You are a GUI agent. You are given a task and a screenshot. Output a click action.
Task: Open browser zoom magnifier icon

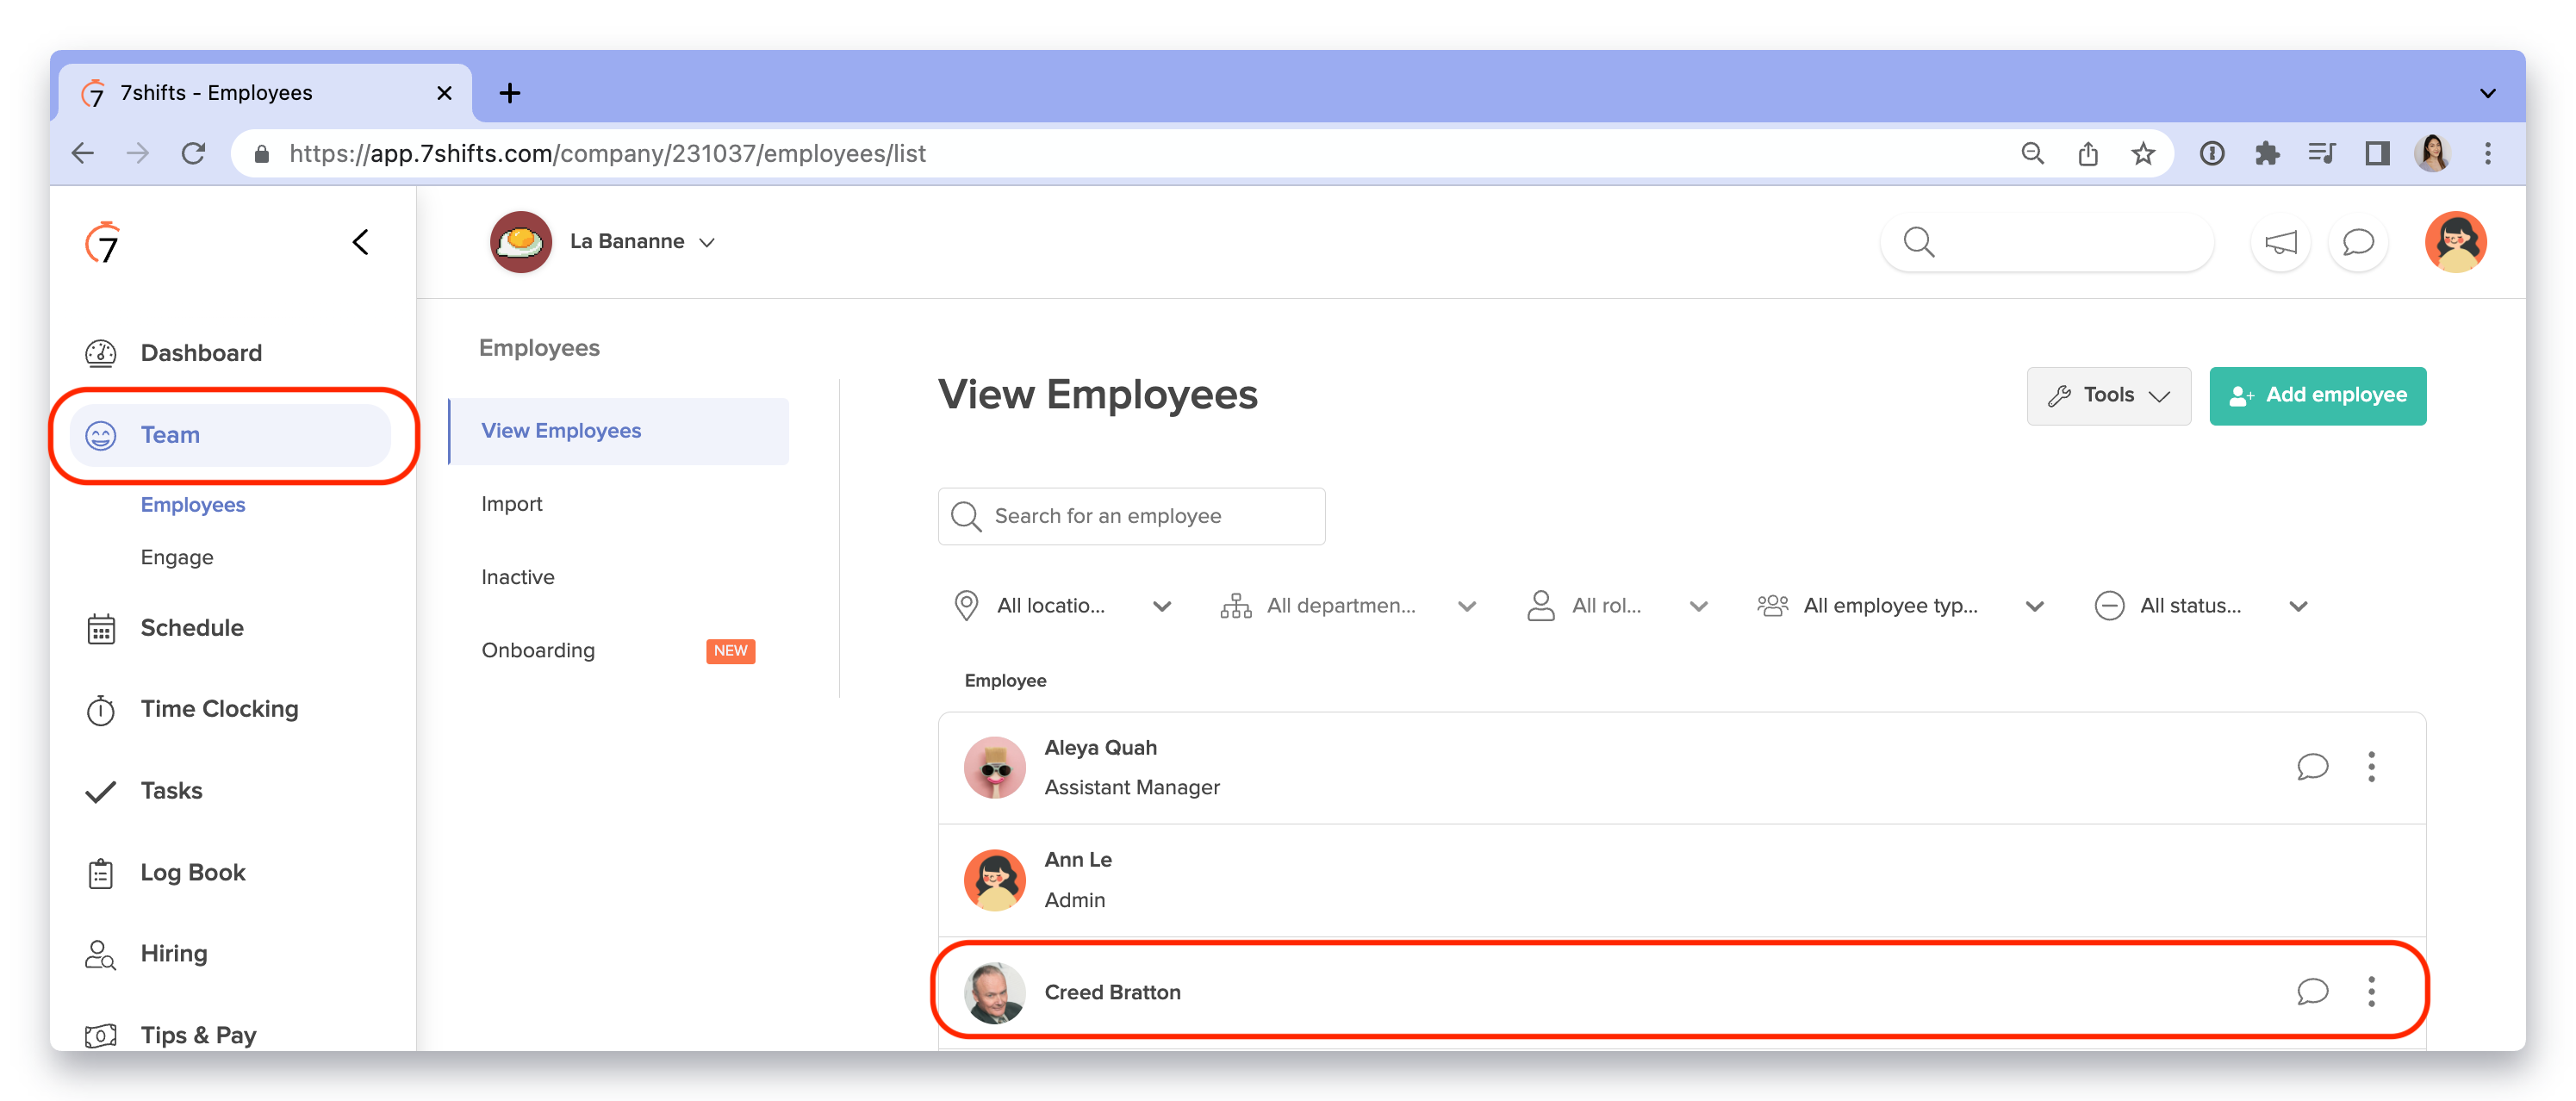tap(2033, 153)
